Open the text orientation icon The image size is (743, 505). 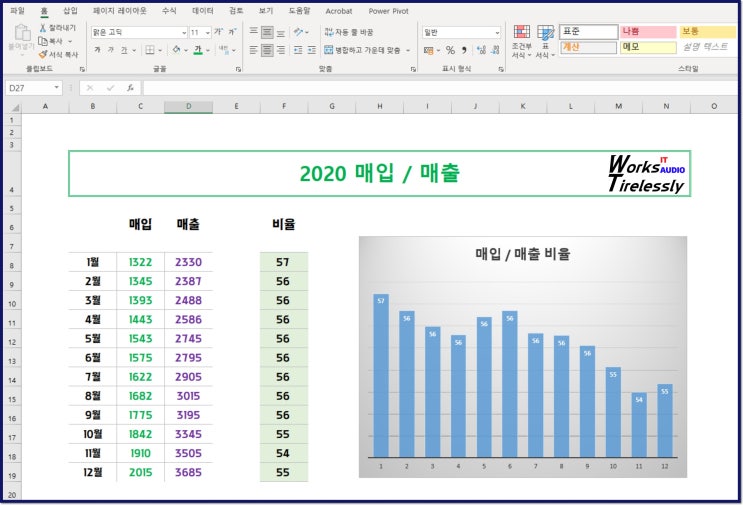tap(298, 32)
